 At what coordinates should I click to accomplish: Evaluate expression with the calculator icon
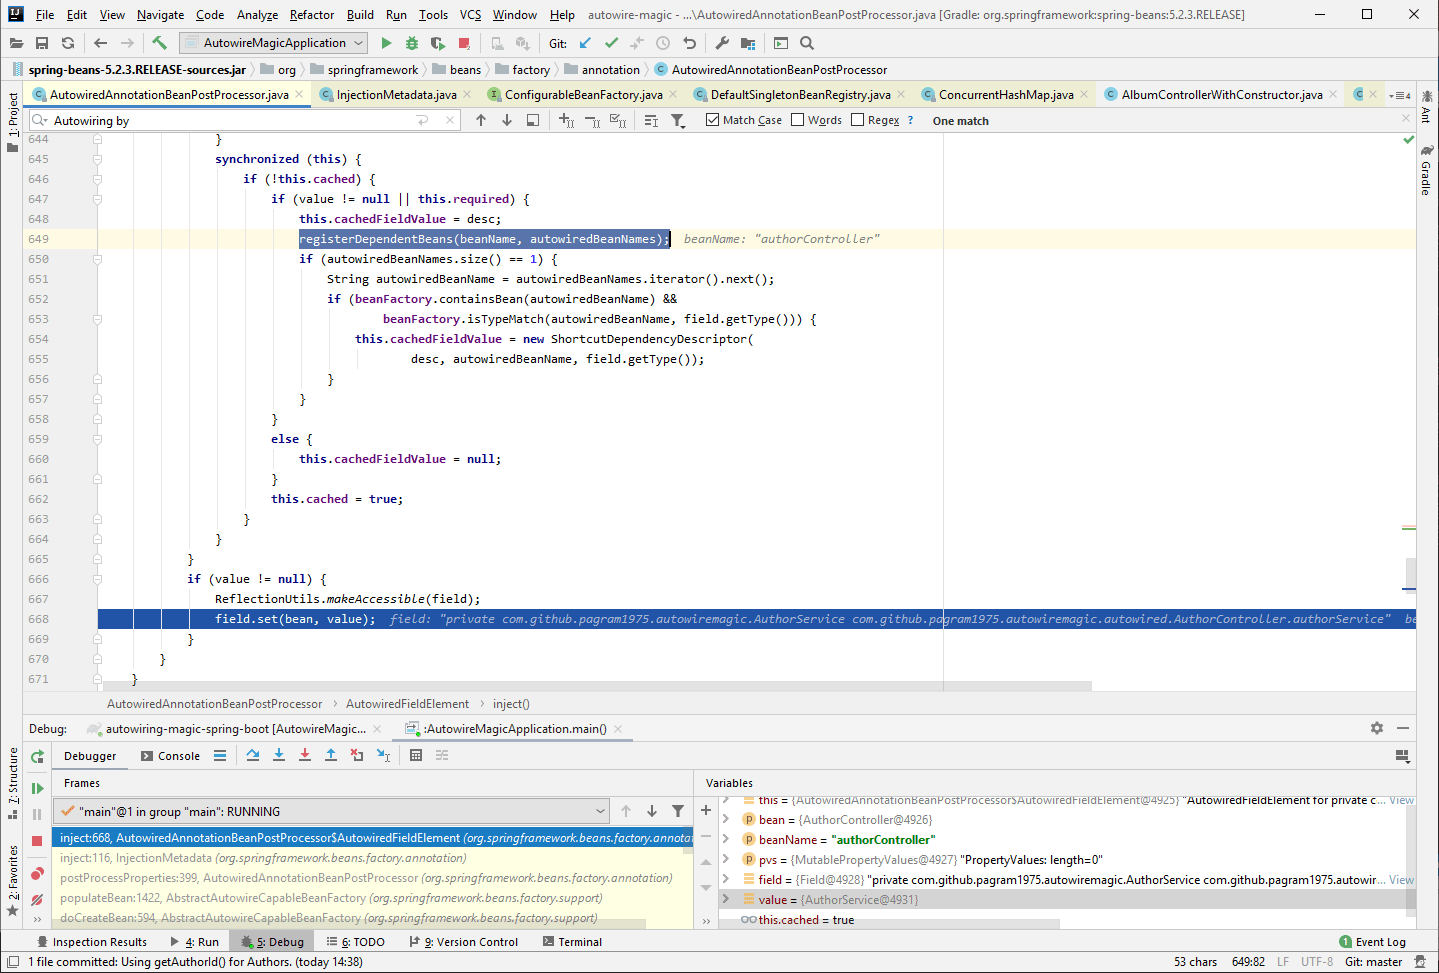[416, 755]
